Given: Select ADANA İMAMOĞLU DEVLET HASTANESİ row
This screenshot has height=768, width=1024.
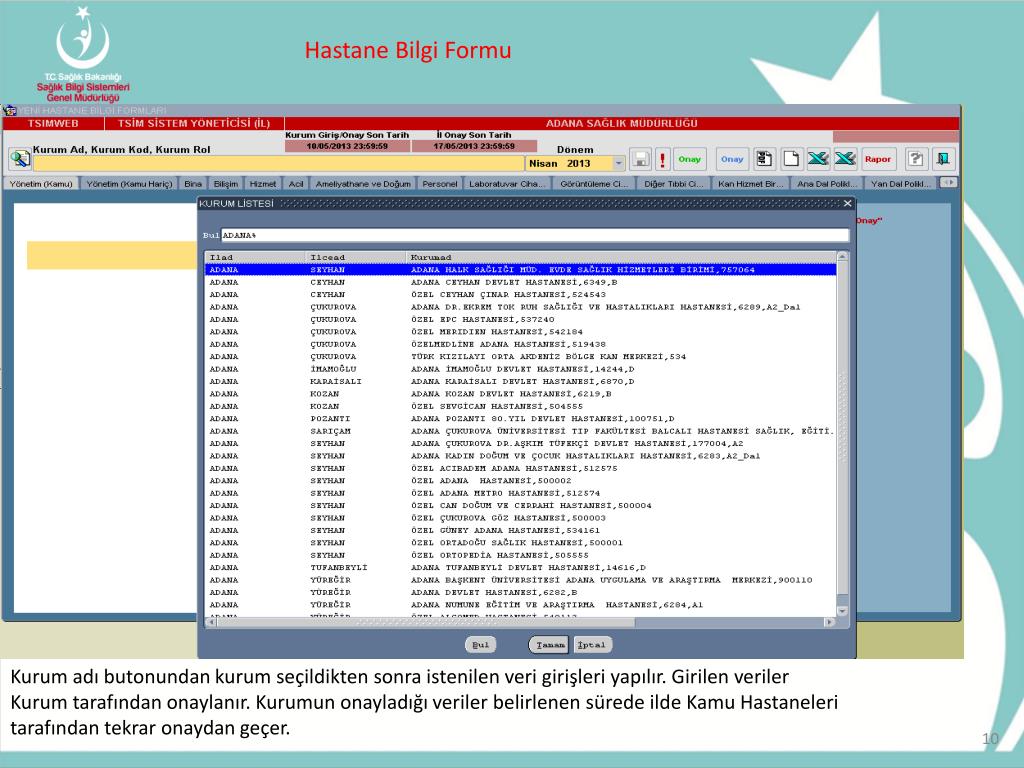Looking at the screenshot, I should 520,369.
